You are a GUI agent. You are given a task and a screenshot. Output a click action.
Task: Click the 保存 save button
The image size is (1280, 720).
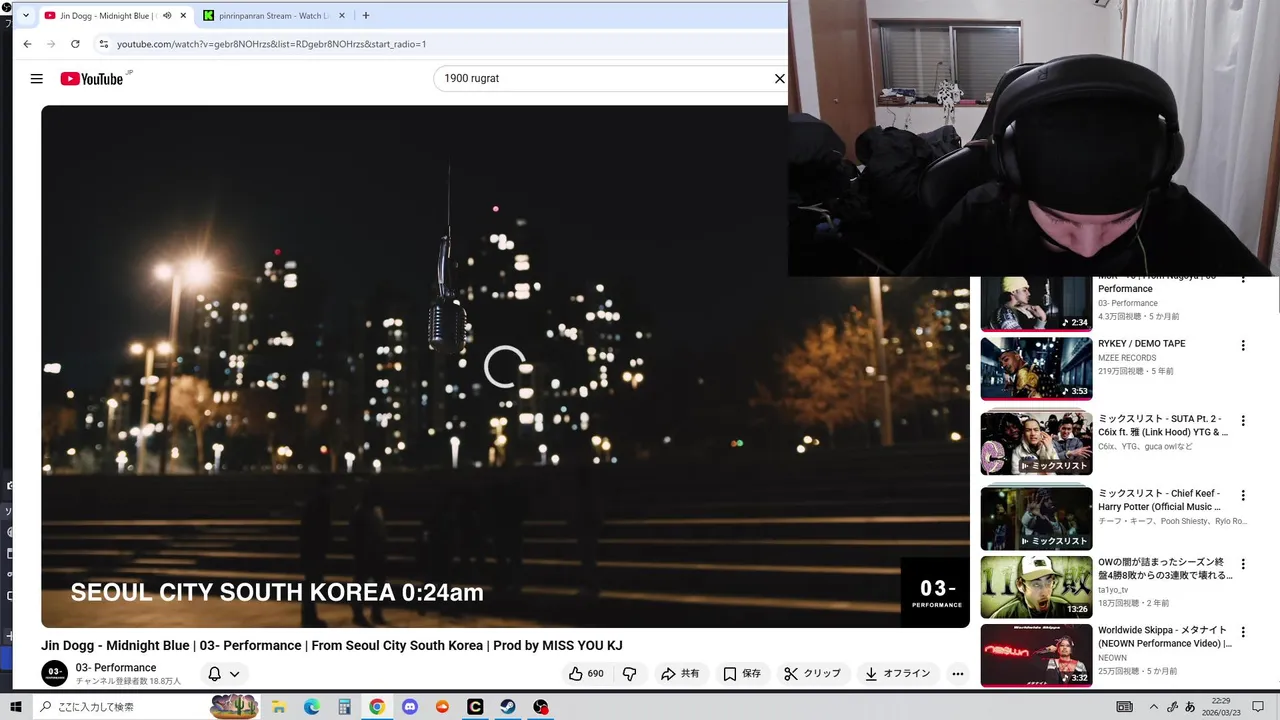[x=742, y=674]
